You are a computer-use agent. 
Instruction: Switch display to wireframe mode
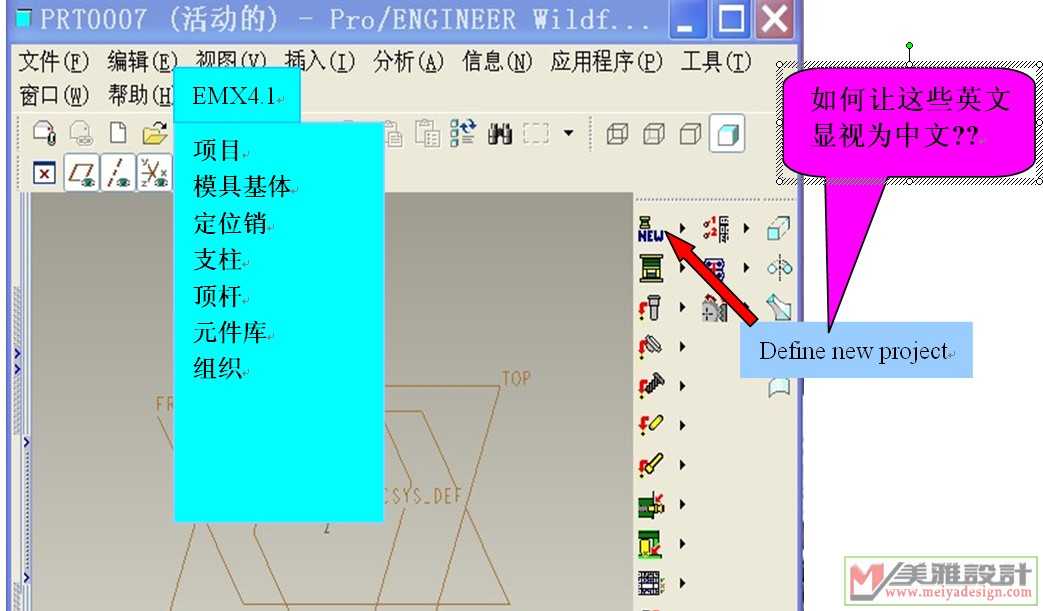click(x=617, y=134)
